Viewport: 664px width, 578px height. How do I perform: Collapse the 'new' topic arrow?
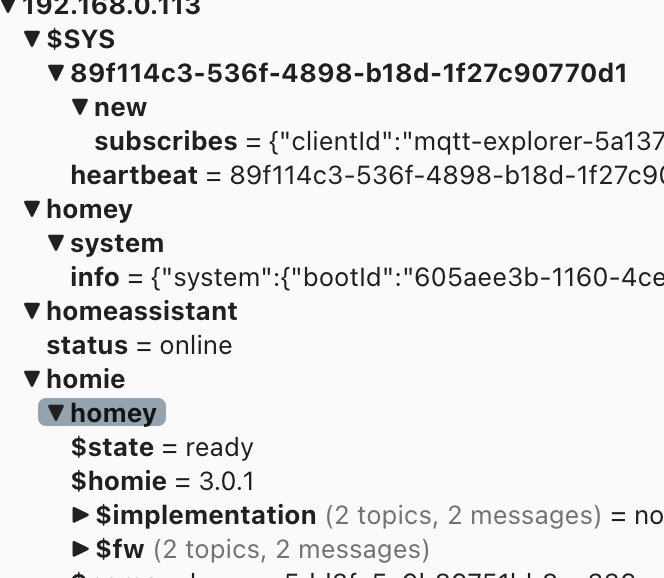click(80, 107)
